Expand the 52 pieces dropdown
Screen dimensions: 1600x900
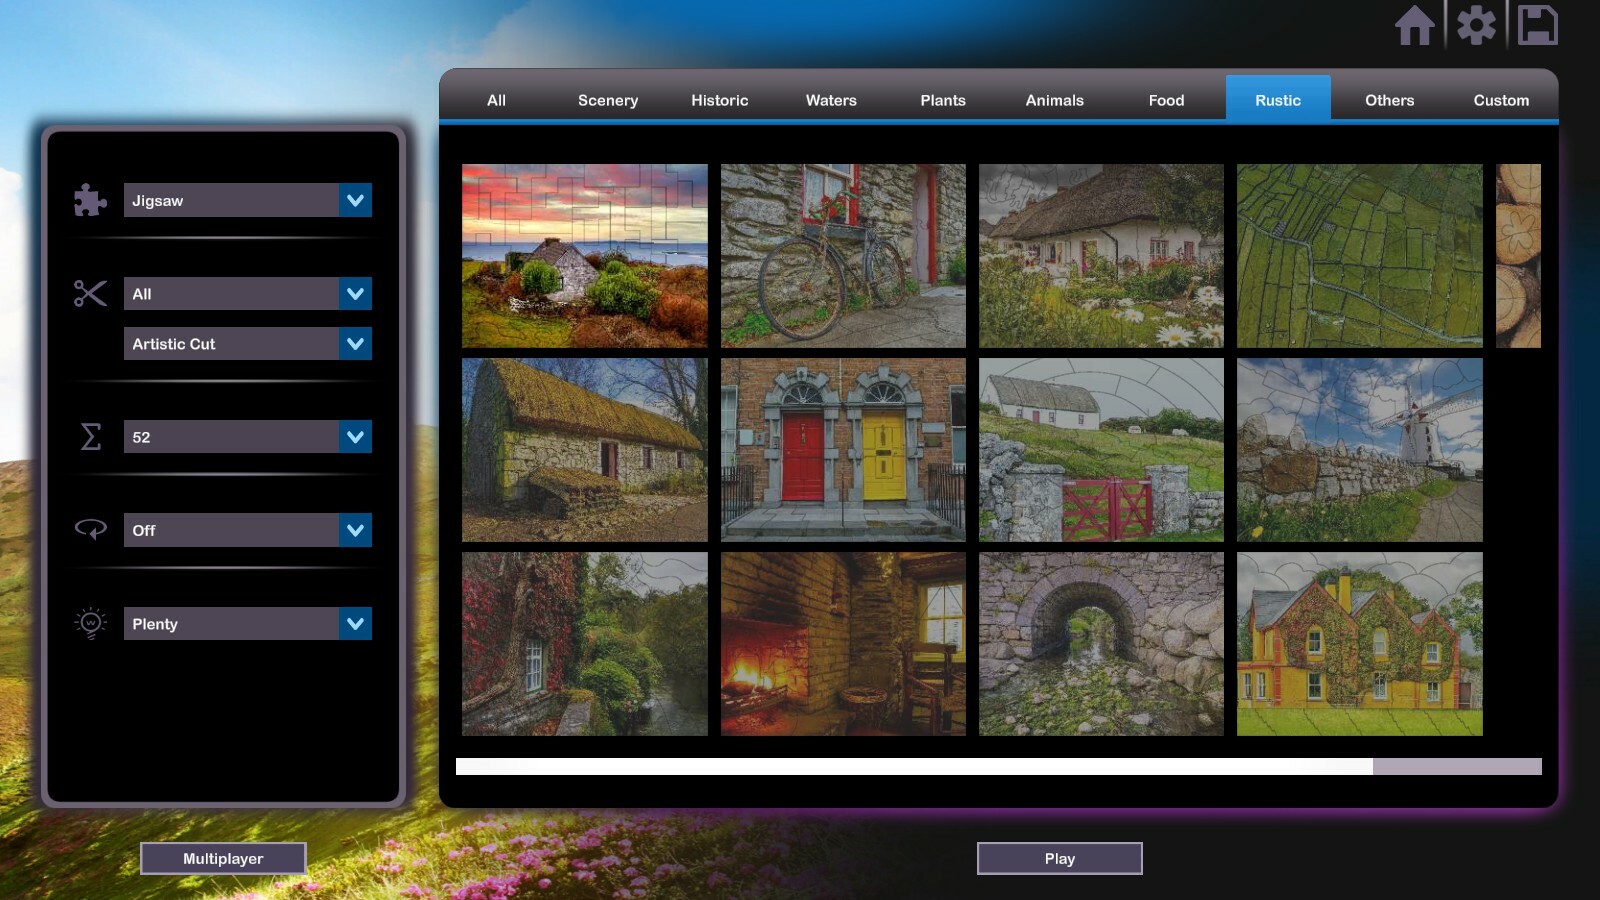355,437
